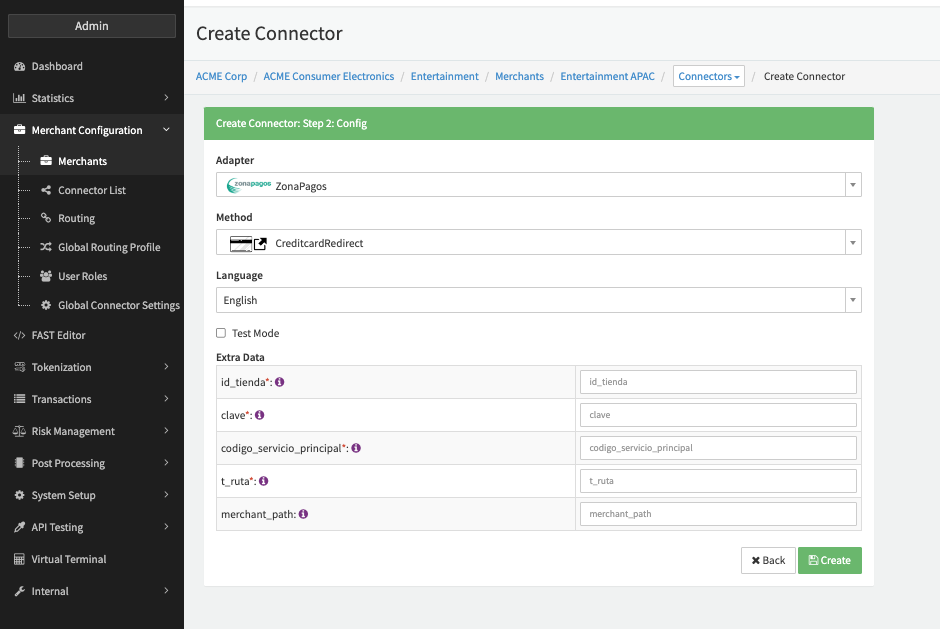Open the Method dropdown showing CreditcardRedirect

point(538,243)
